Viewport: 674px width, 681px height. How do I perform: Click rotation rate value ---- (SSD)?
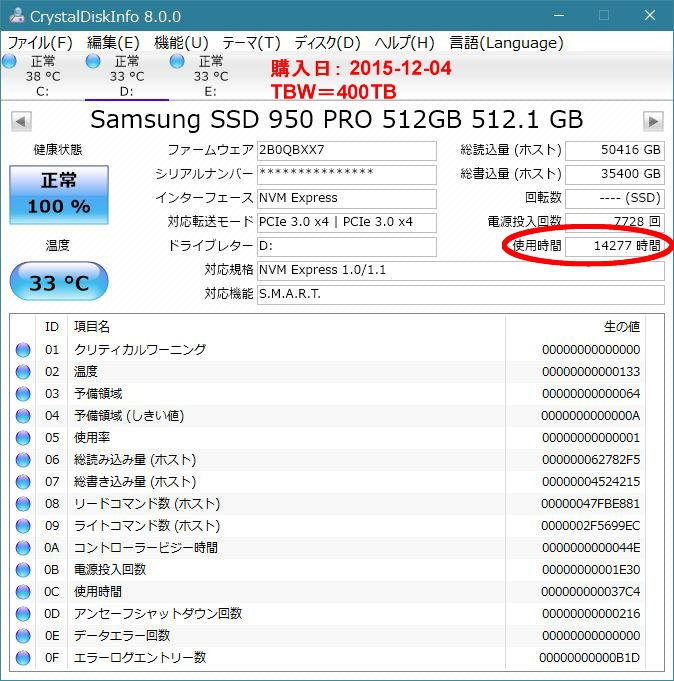(x=615, y=198)
